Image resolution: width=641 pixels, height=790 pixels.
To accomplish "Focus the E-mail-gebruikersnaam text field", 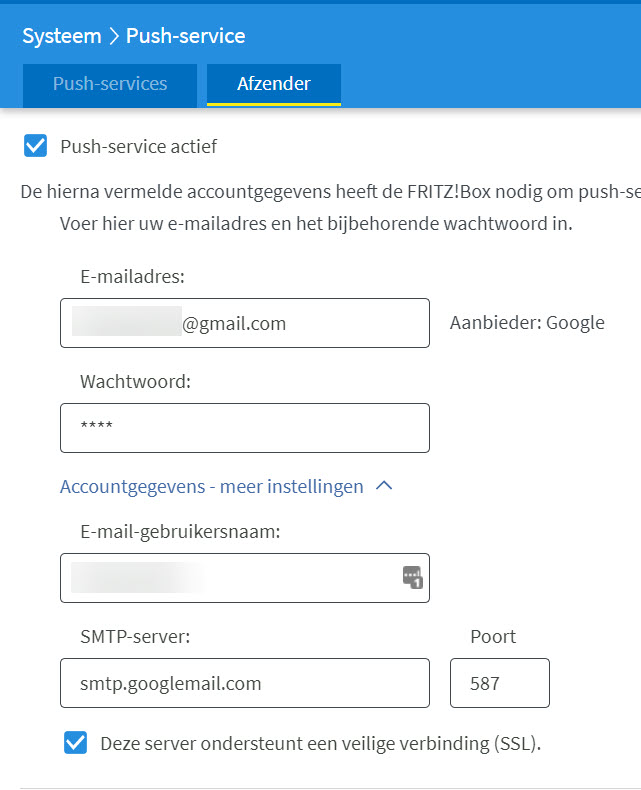I will 230,578.
